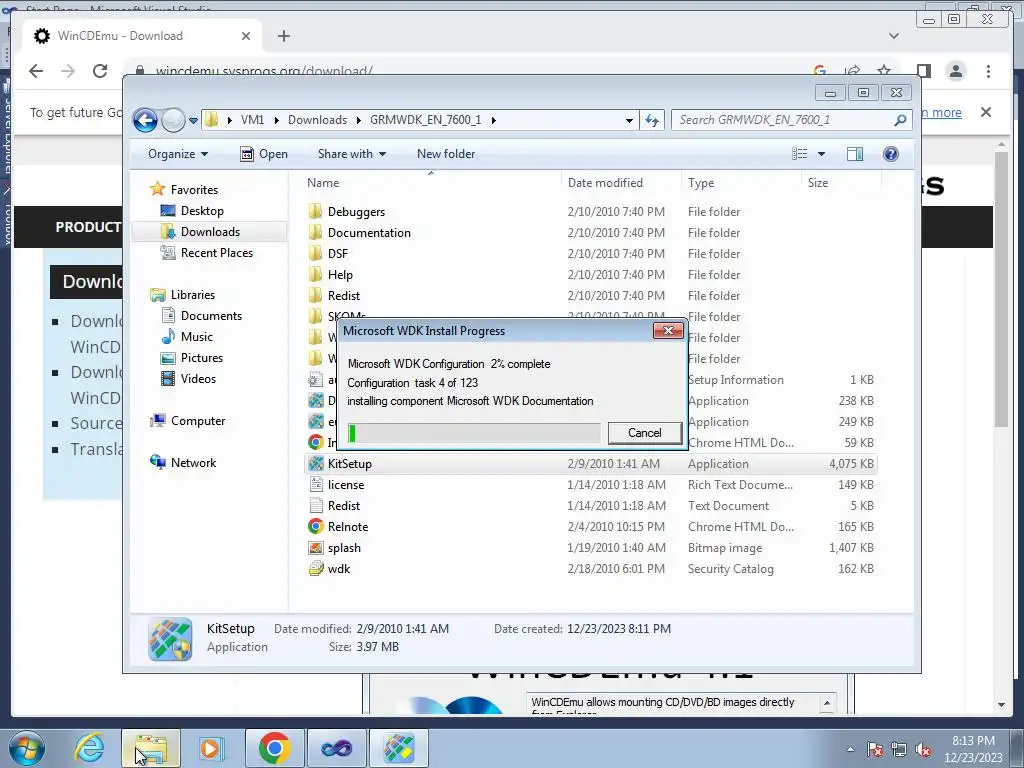Open the Organize menu
Screen dimensions: 1024x768
coord(178,154)
